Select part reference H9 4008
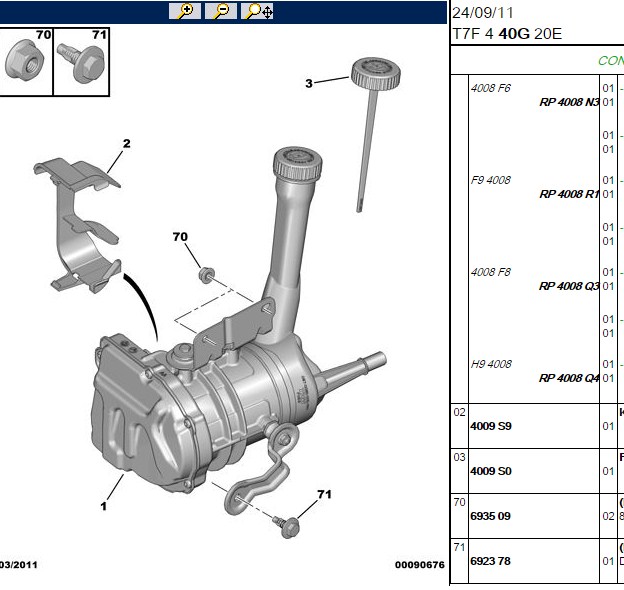This screenshot has height=590, width=624. 491,364
